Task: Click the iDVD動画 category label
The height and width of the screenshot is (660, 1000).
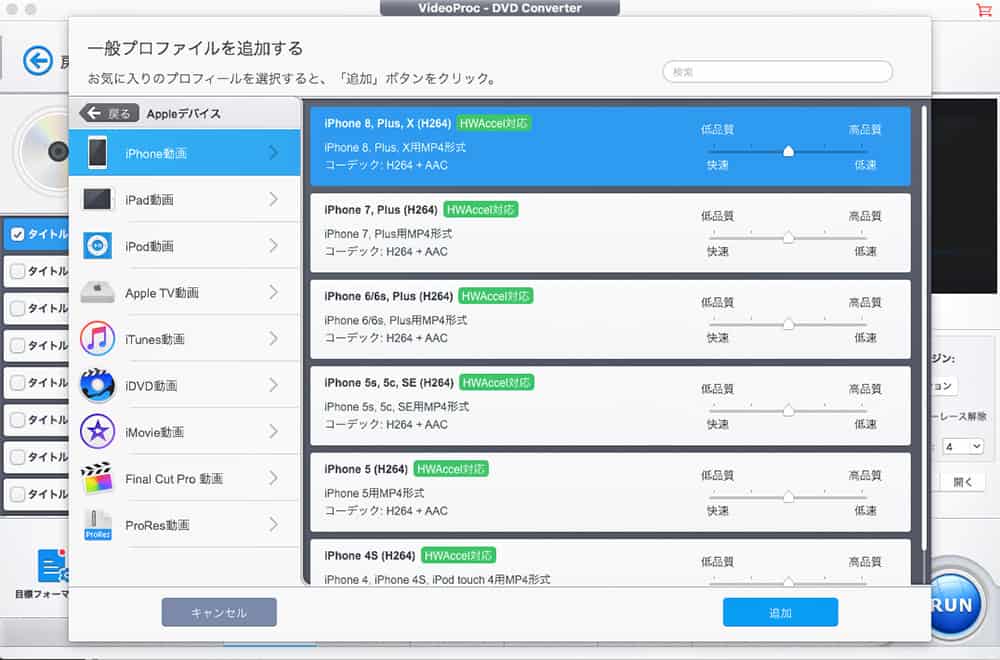Action: tap(151, 386)
